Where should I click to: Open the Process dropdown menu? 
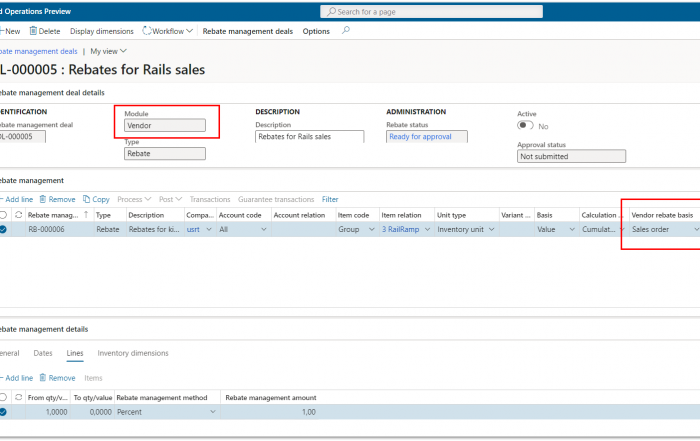[134, 199]
